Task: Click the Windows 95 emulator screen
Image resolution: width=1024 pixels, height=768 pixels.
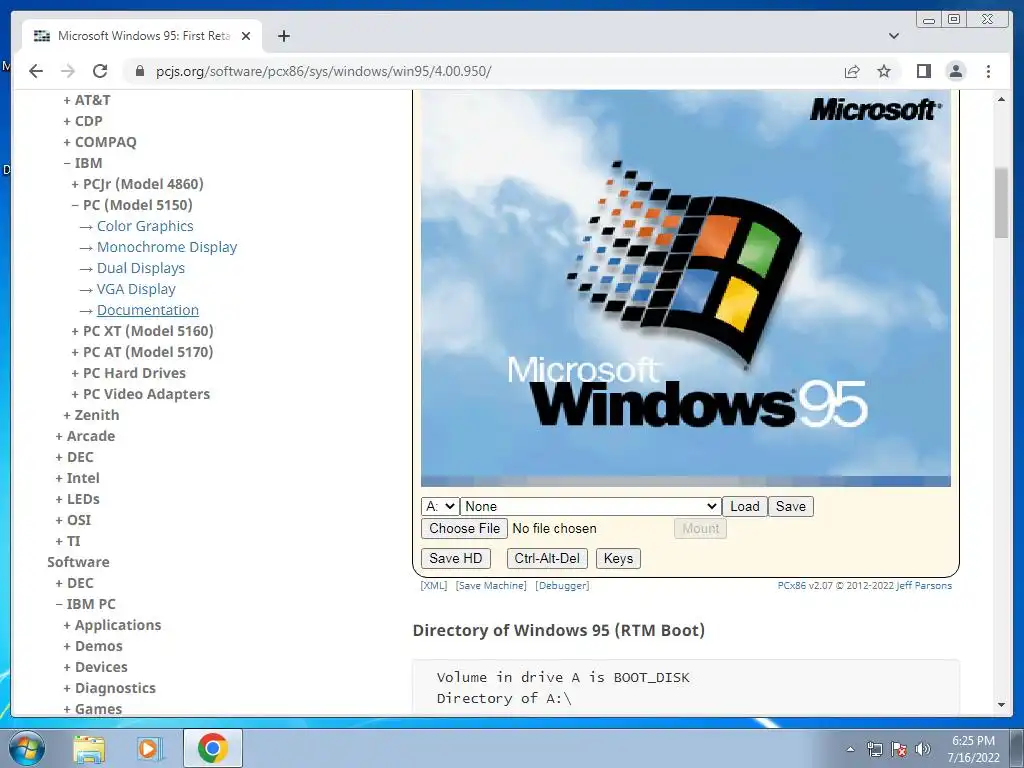Action: [686, 288]
